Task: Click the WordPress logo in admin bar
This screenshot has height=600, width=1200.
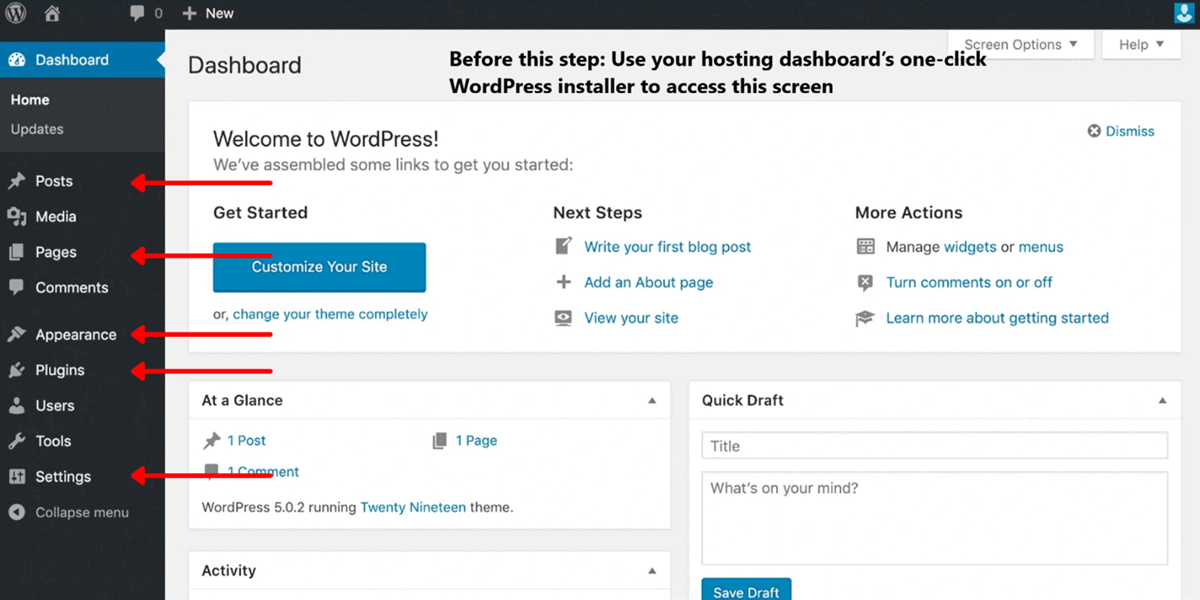Action: (x=16, y=14)
